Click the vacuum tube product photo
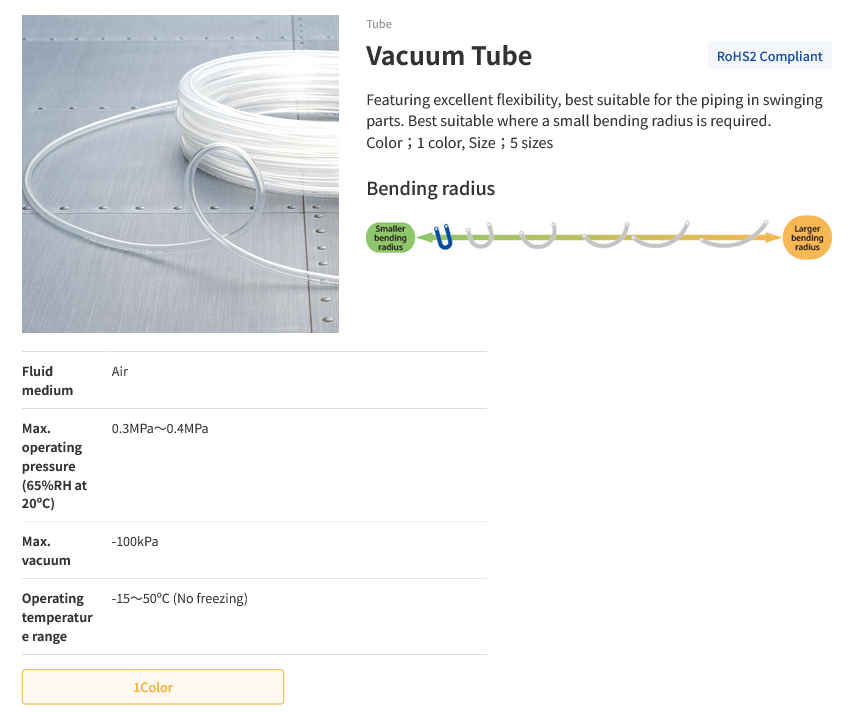 tap(180, 173)
